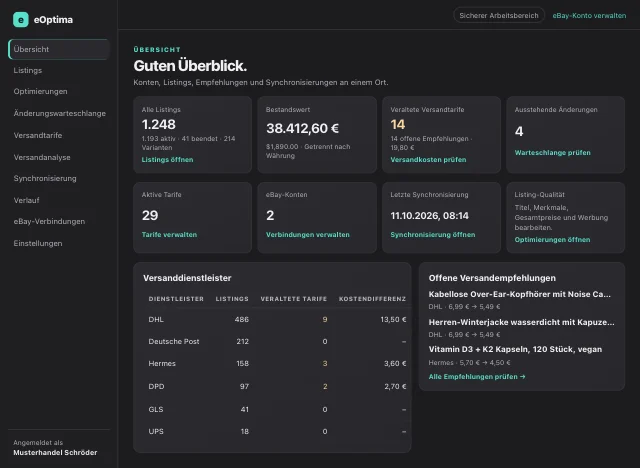
Task: Click the DIENSTLEISTER column header
Action: pyautogui.click(x=176, y=299)
